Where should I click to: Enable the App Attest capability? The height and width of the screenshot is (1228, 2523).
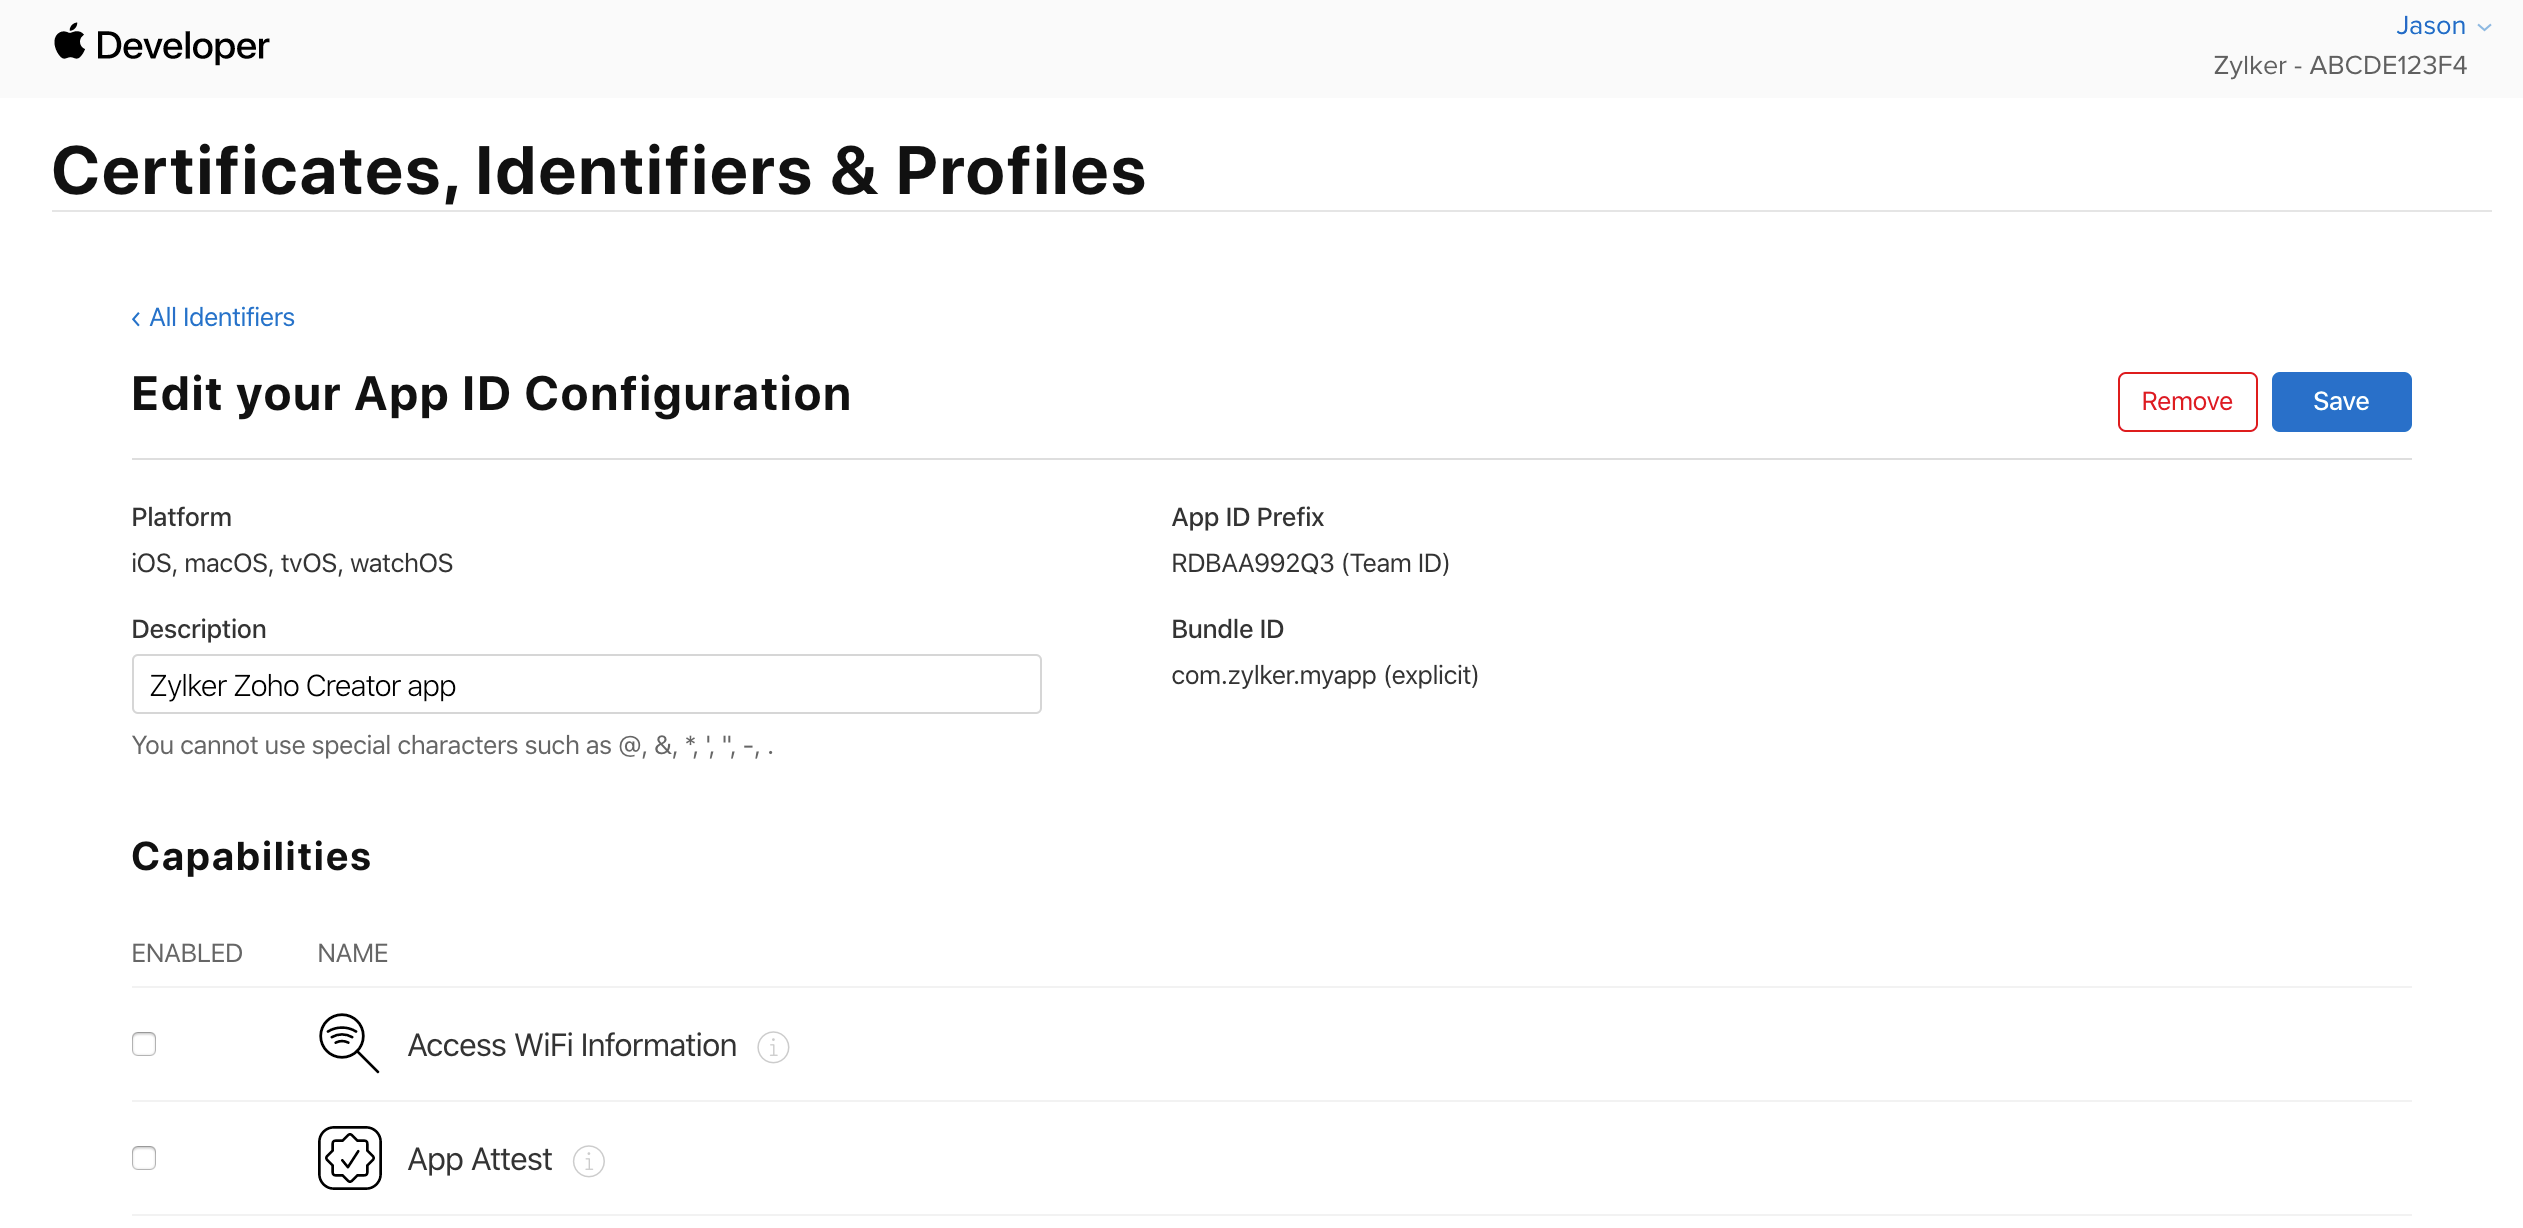click(x=144, y=1157)
